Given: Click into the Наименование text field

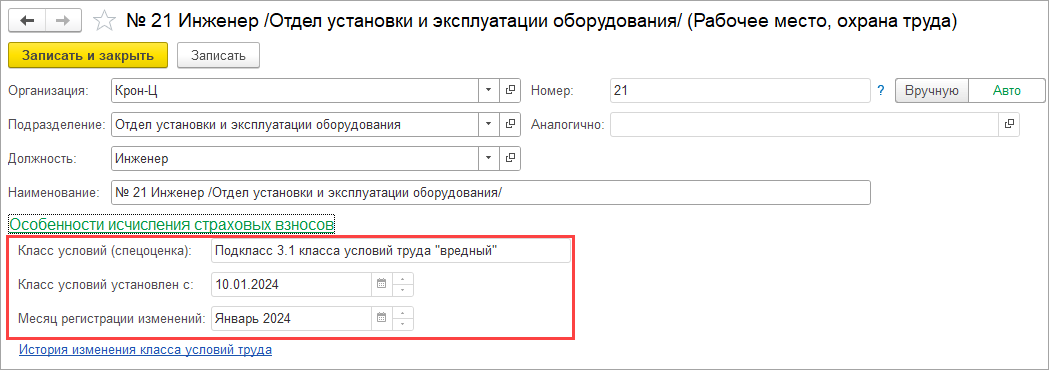Looking at the screenshot, I should point(490,193).
